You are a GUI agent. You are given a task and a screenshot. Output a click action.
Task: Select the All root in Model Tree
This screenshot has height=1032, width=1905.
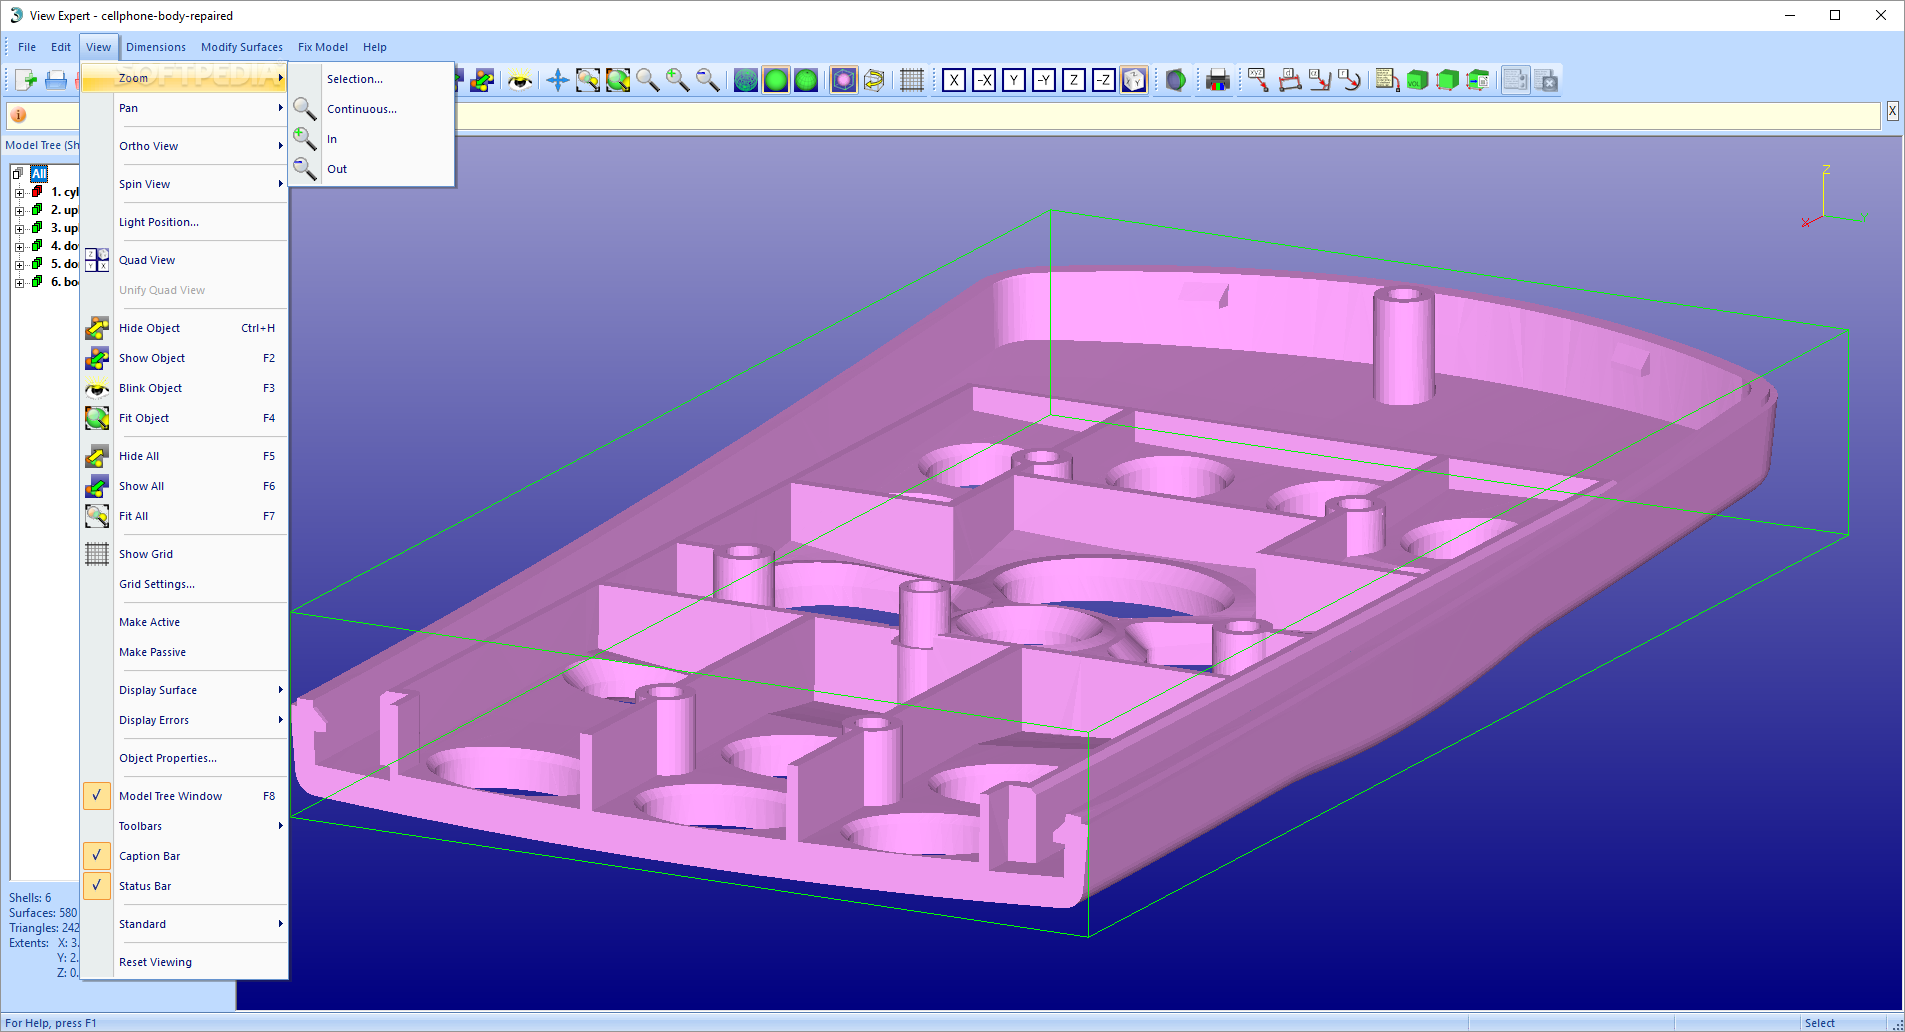click(x=39, y=174)
